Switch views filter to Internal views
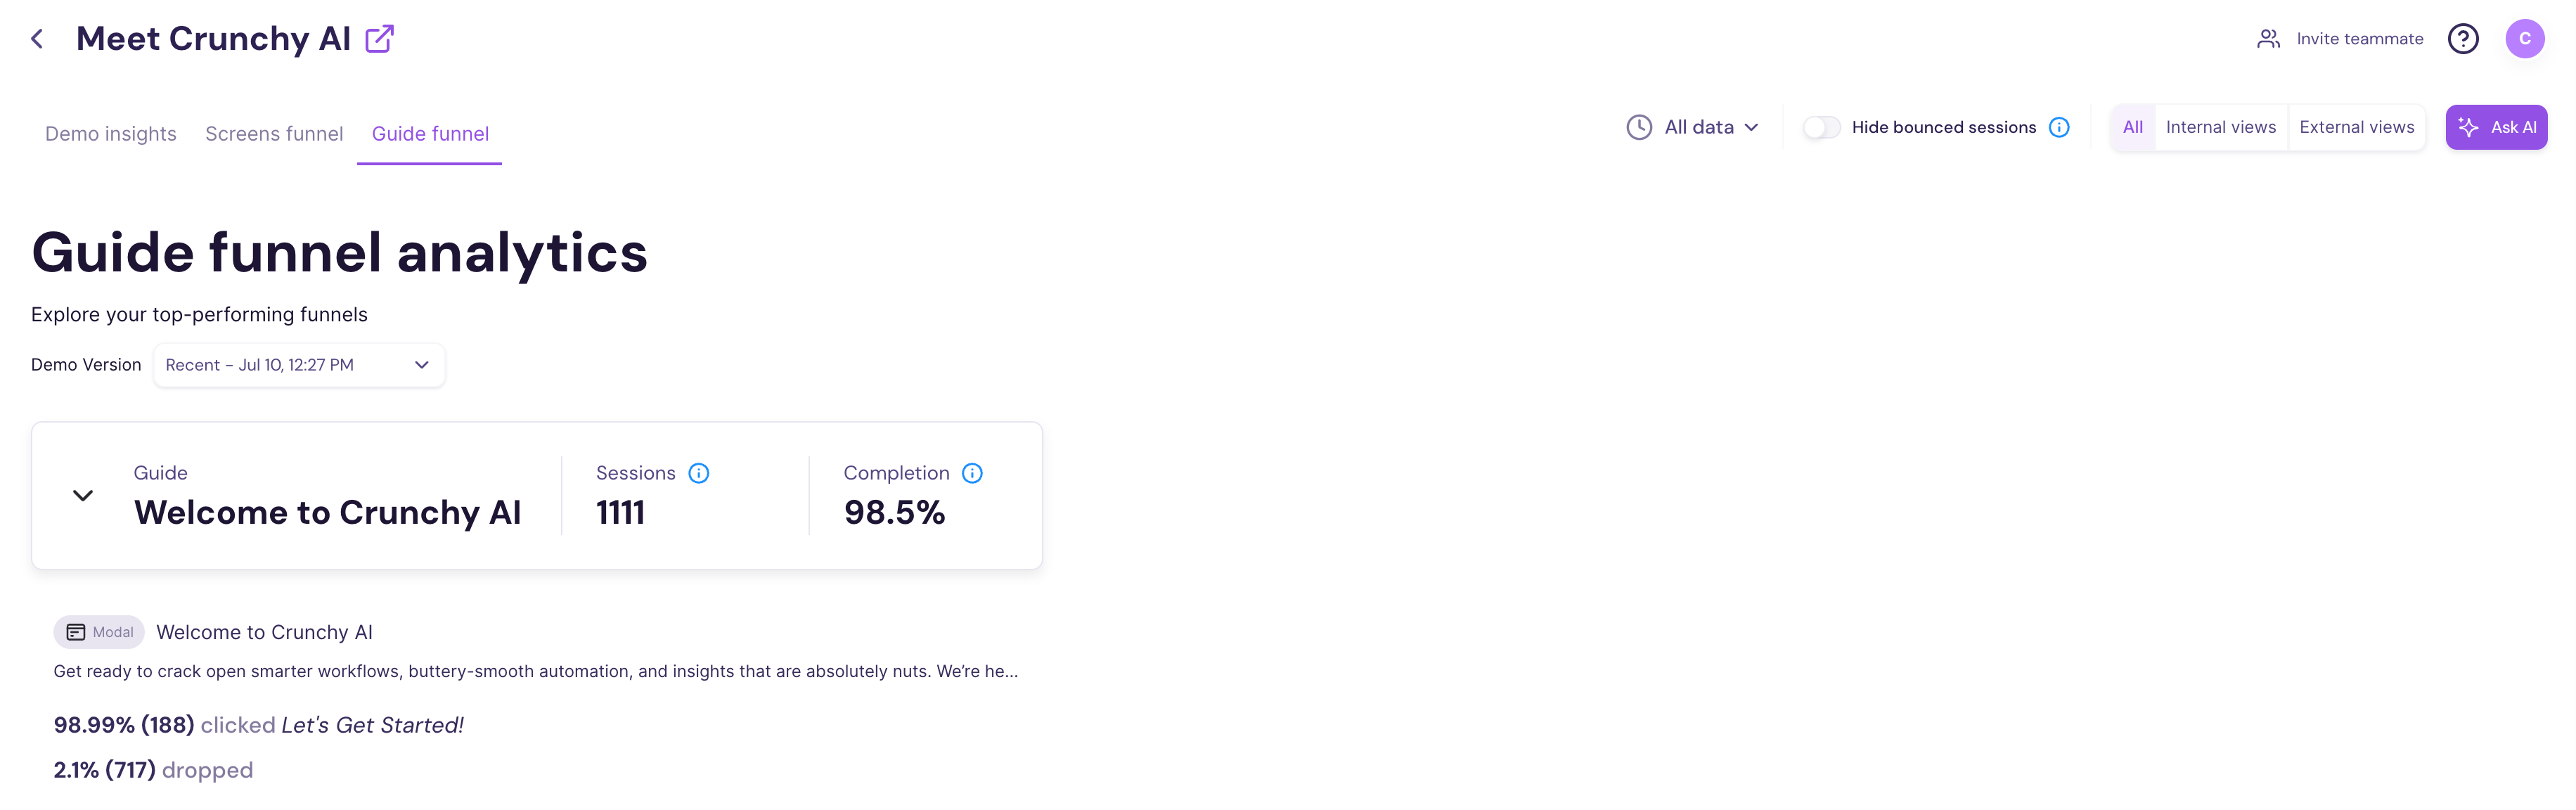Image resolution: width=2576 pixels, height=810 pixels. tap(2220, 127)
